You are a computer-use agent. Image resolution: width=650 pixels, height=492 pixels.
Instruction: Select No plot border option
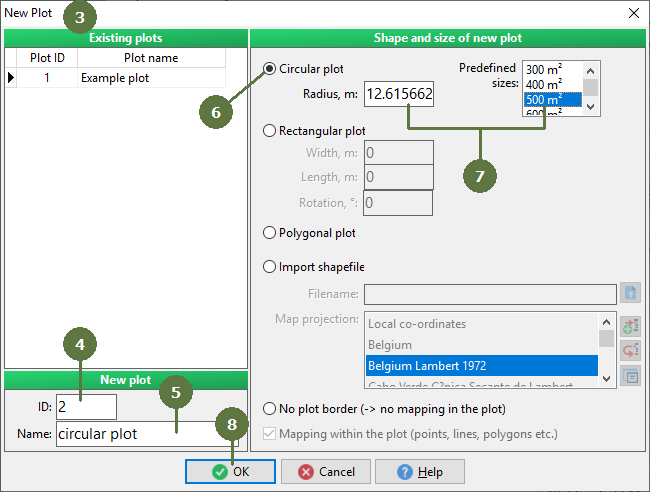(269, 409)
